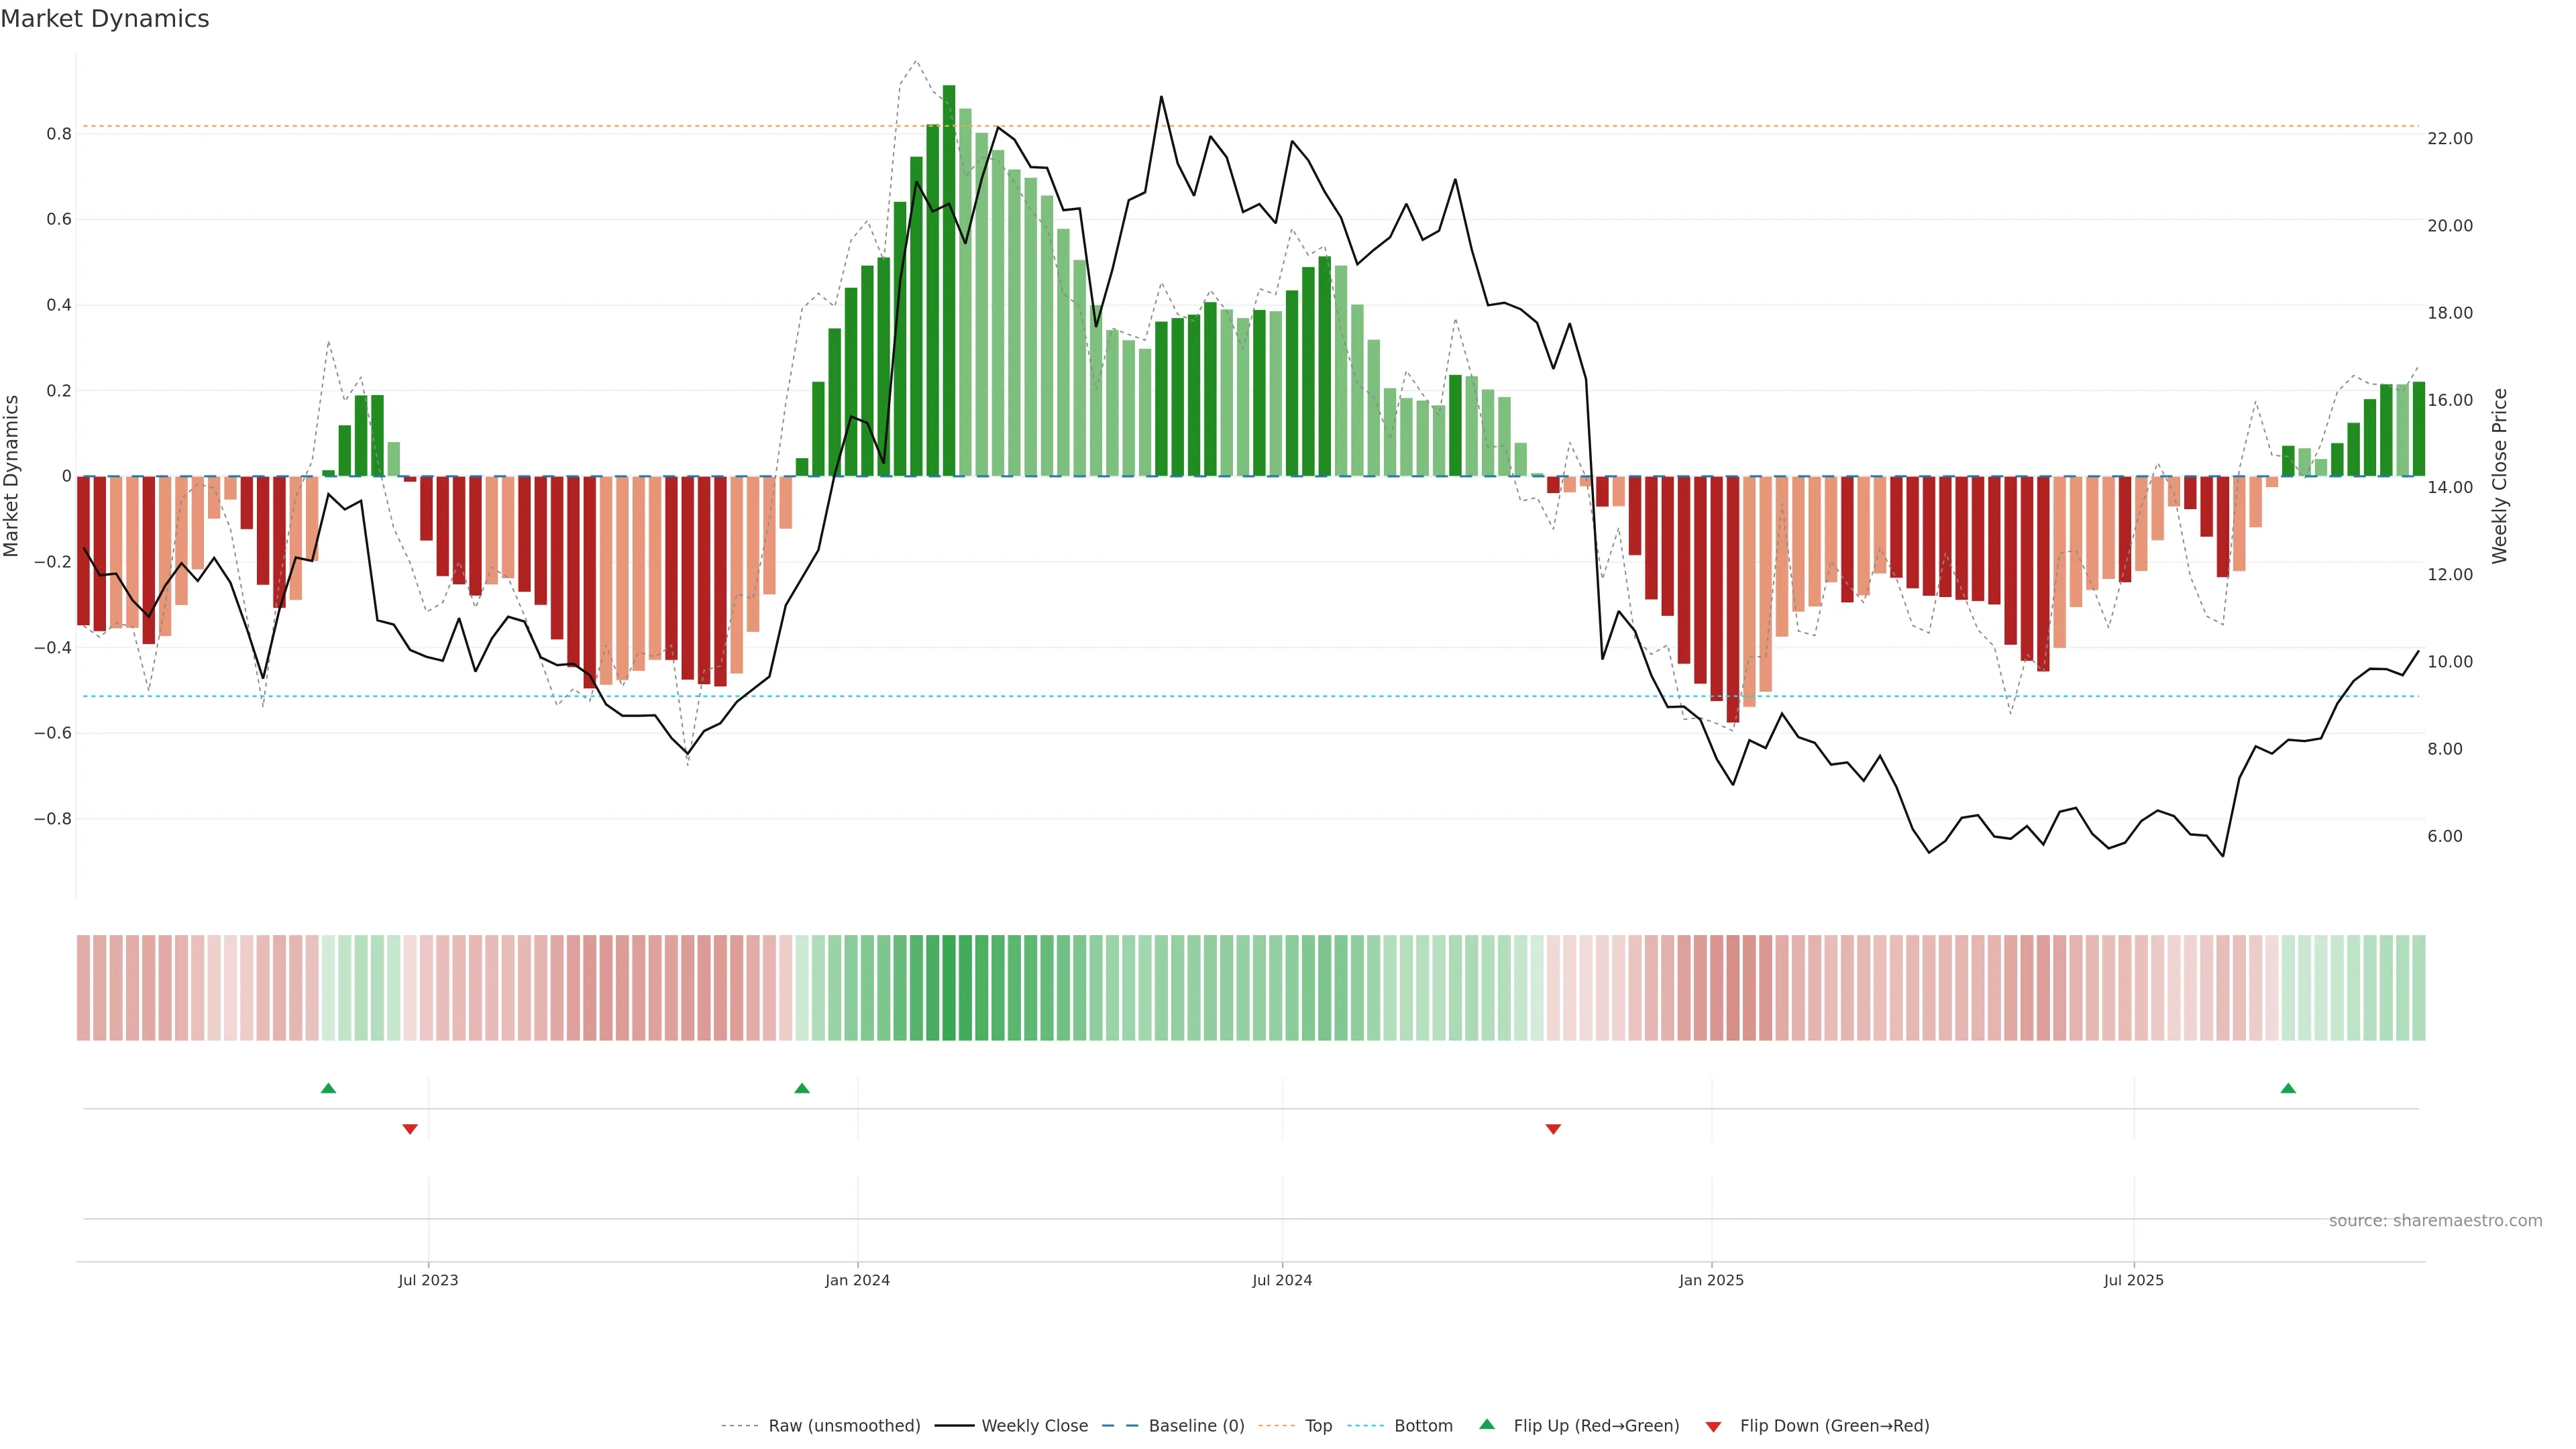Viewport: 2576px width, 1449px height.
Task: Click the Flip Down legend triangle icon
Action: click(x=1713, y=1426)
